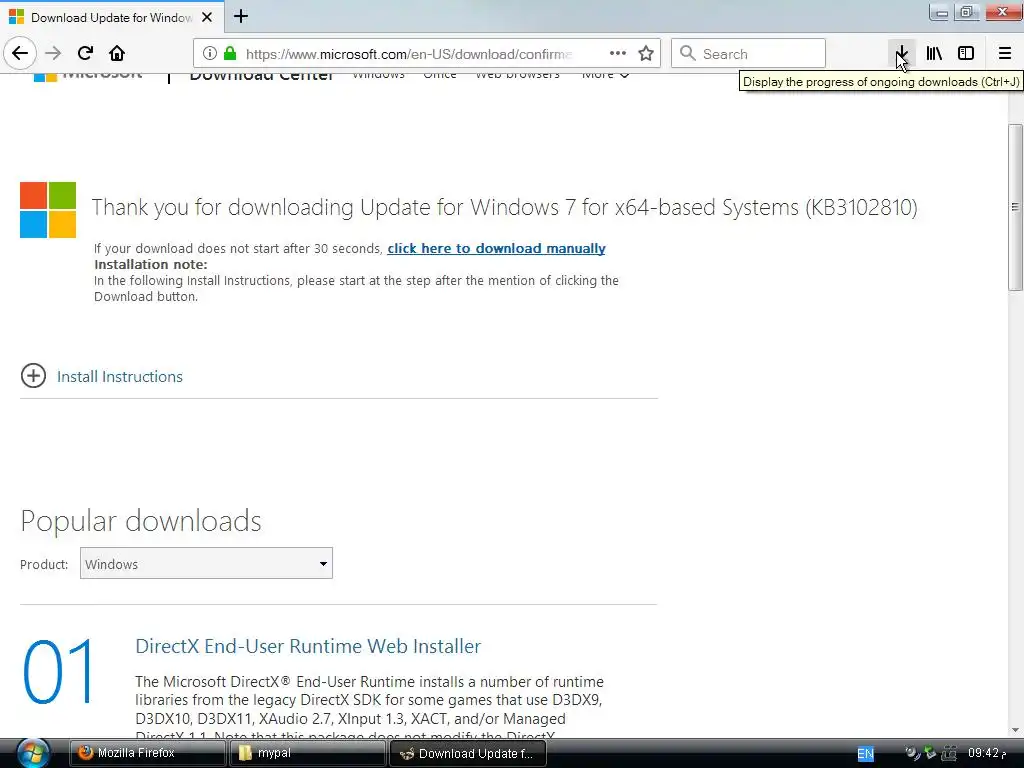Reload the current page
This screenshot has width=1024, height=768.
[x=85, y=54]
